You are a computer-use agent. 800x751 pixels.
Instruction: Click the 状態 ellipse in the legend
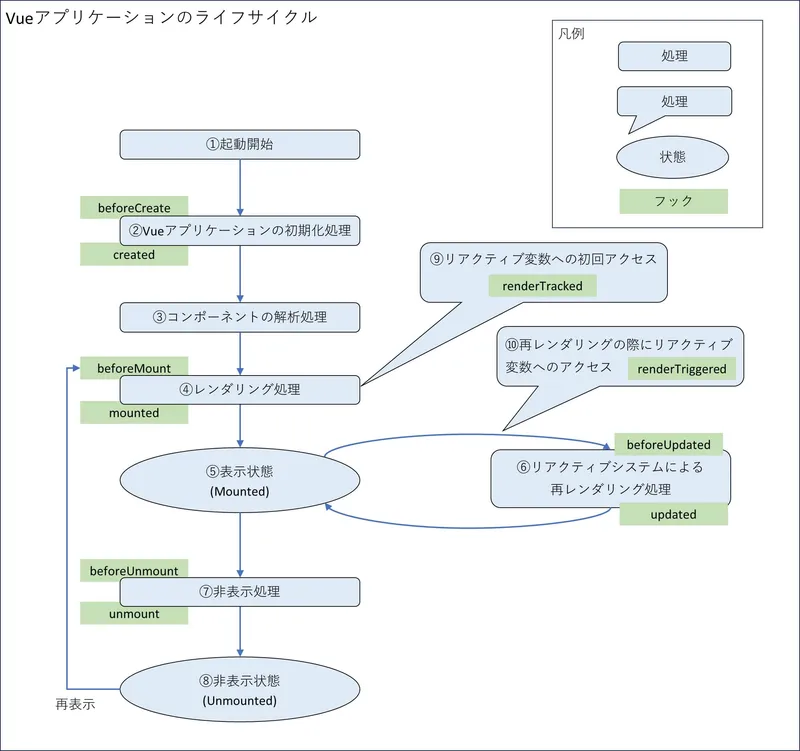coord(673,157)
